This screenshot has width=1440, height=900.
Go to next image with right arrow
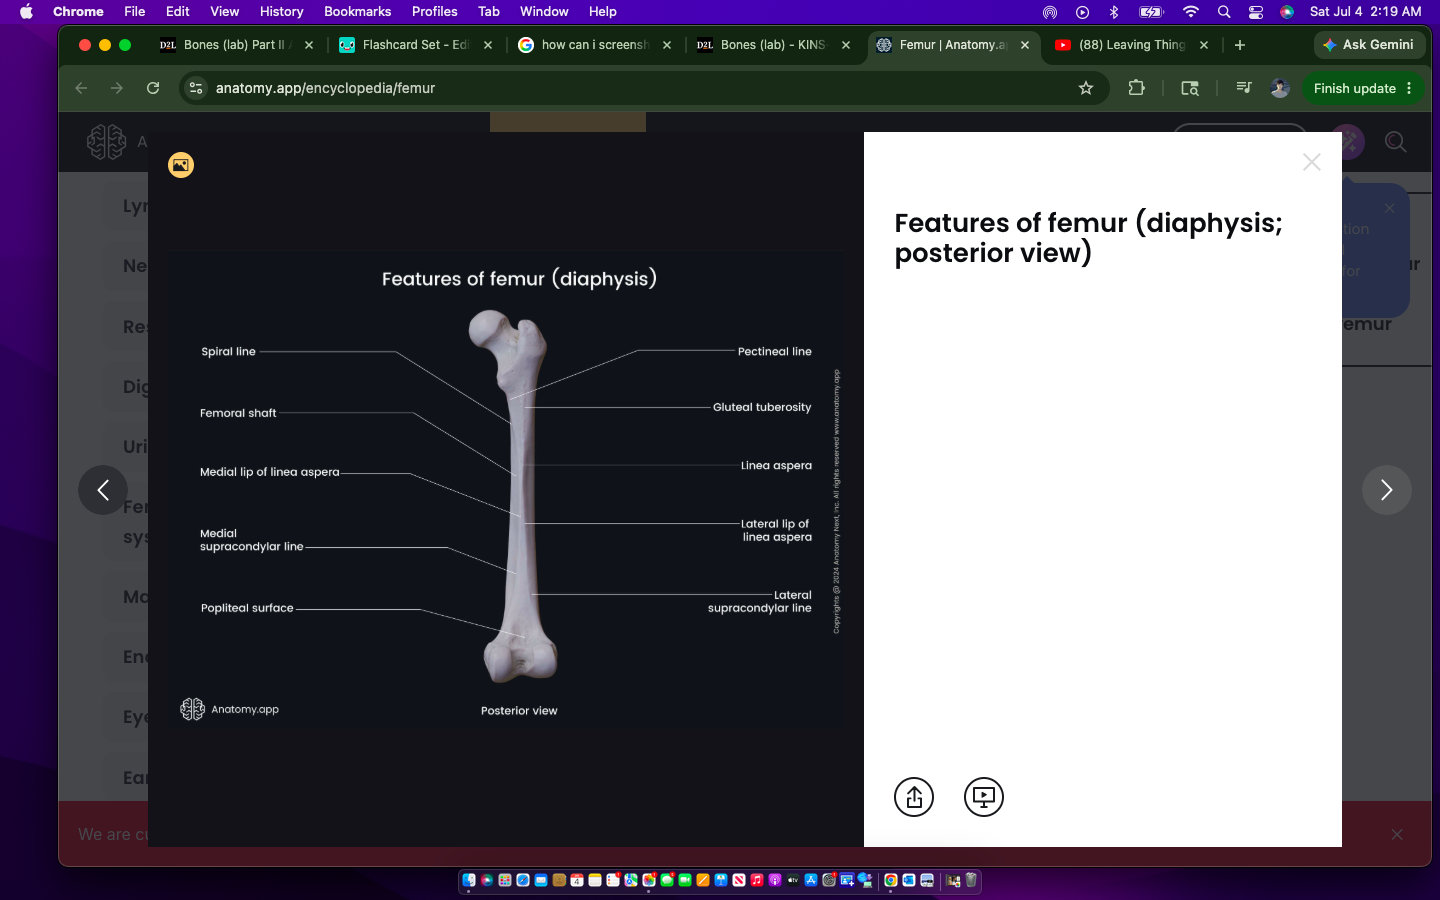point(1386,490)
